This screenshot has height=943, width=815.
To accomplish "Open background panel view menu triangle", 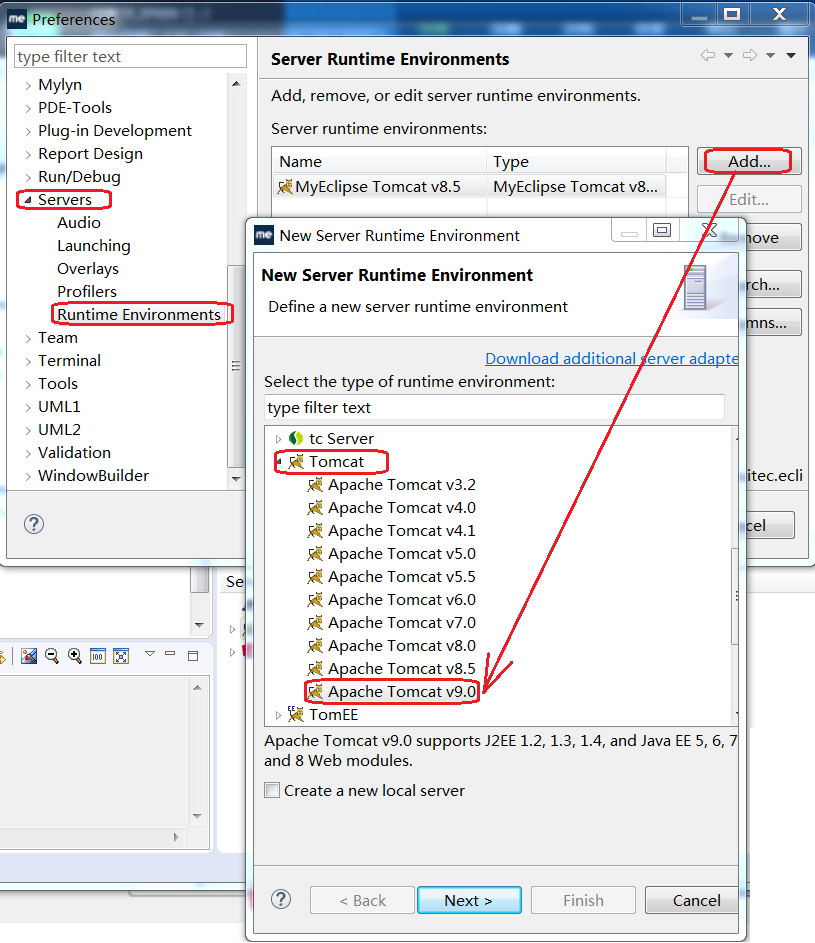I will [150, 653].
